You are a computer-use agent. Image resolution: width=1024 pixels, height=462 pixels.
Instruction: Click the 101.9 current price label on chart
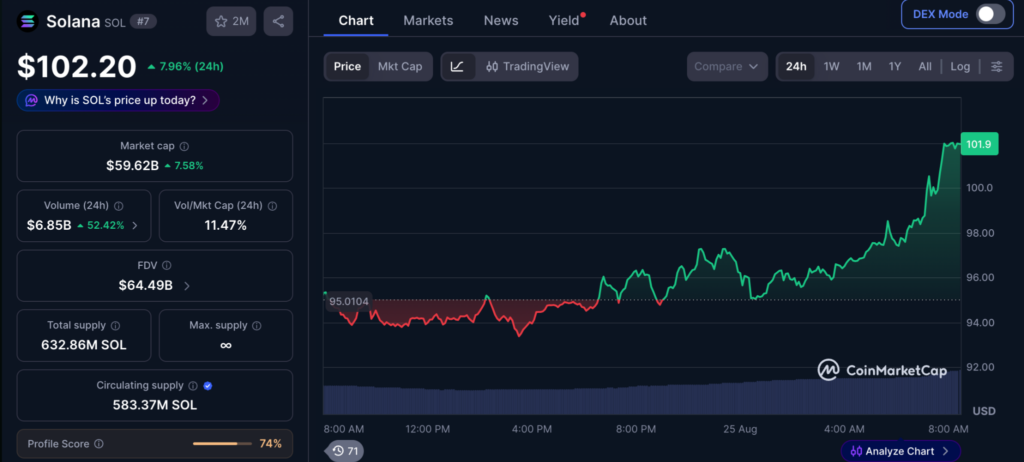point(979,144)
